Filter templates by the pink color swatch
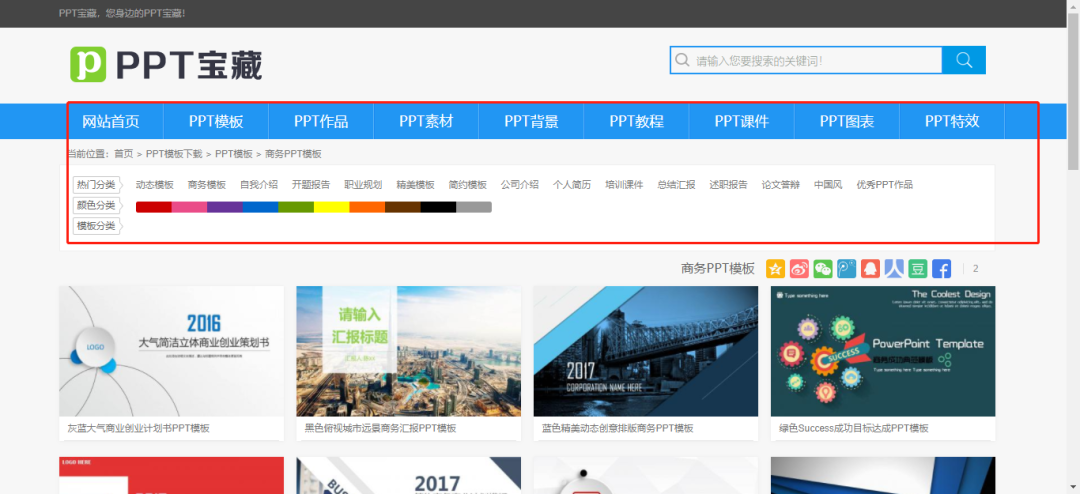The height and width of the screenshot is (494, 1080). (x=189, y=207)
